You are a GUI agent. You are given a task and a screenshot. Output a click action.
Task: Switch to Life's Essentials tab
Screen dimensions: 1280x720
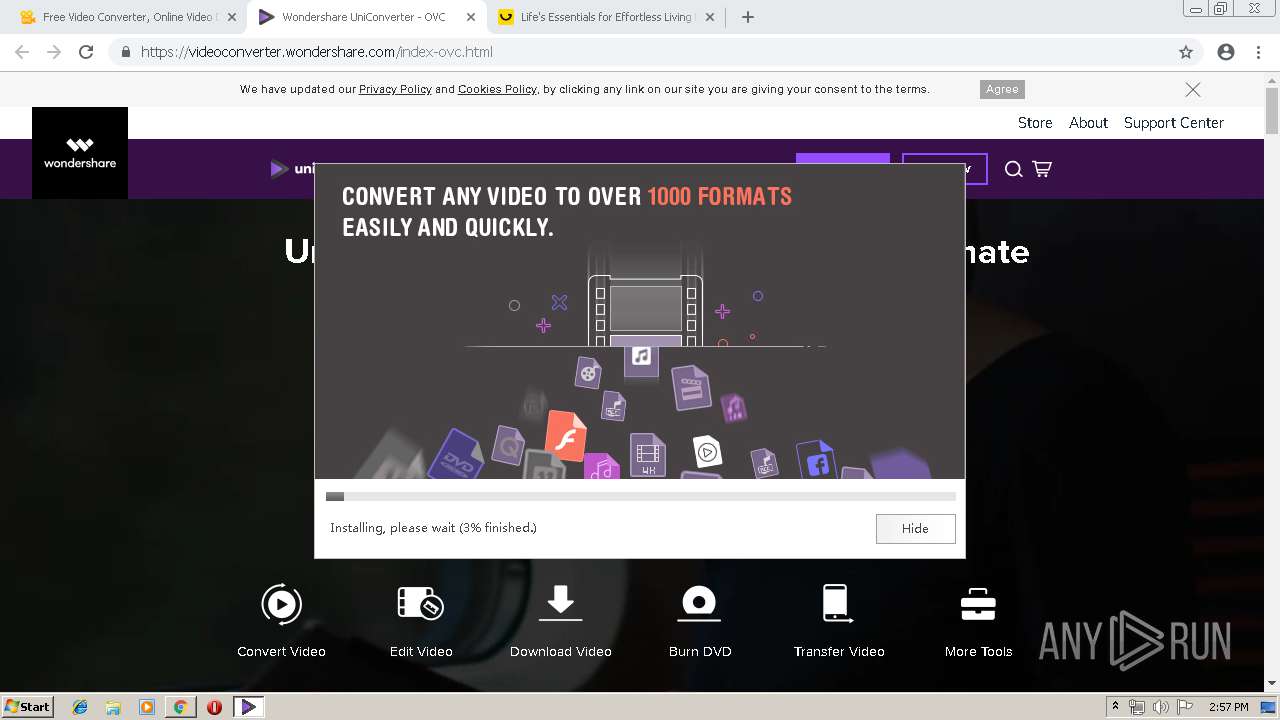[607, 17]
